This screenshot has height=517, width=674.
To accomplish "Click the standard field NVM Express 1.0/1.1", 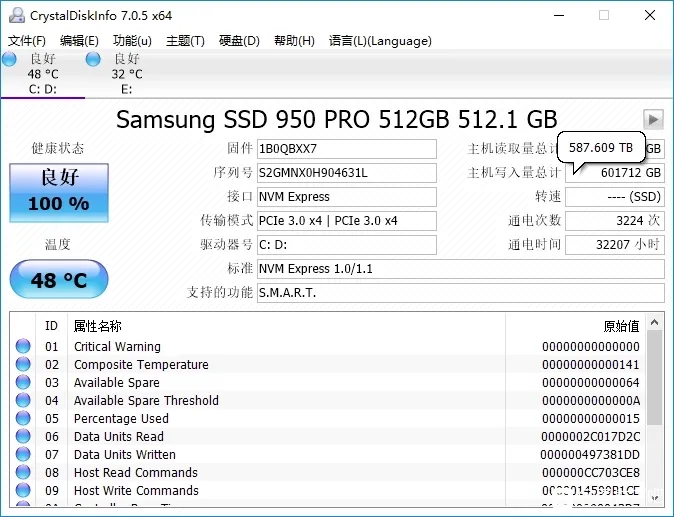I will (x=461, y=269).
